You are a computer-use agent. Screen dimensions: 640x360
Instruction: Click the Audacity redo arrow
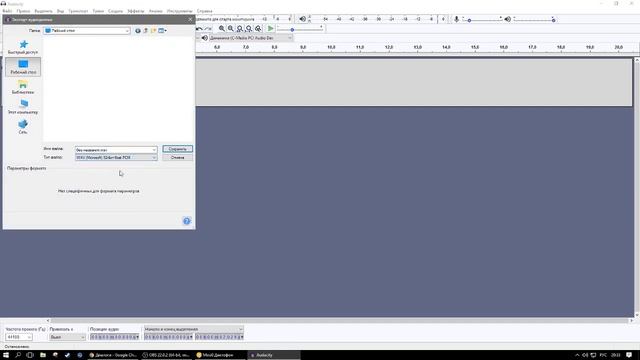[x=208, y=29]
